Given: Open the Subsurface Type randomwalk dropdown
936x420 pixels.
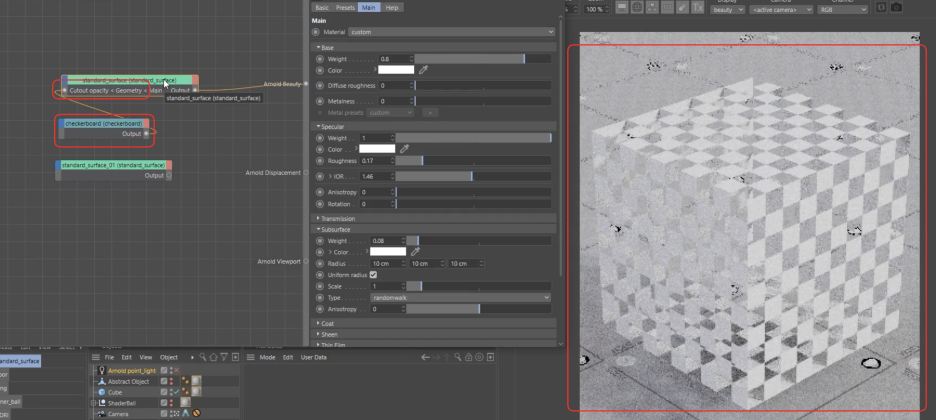Looking at the screenshot, I should pyautogui.click(x=460, y=298).
